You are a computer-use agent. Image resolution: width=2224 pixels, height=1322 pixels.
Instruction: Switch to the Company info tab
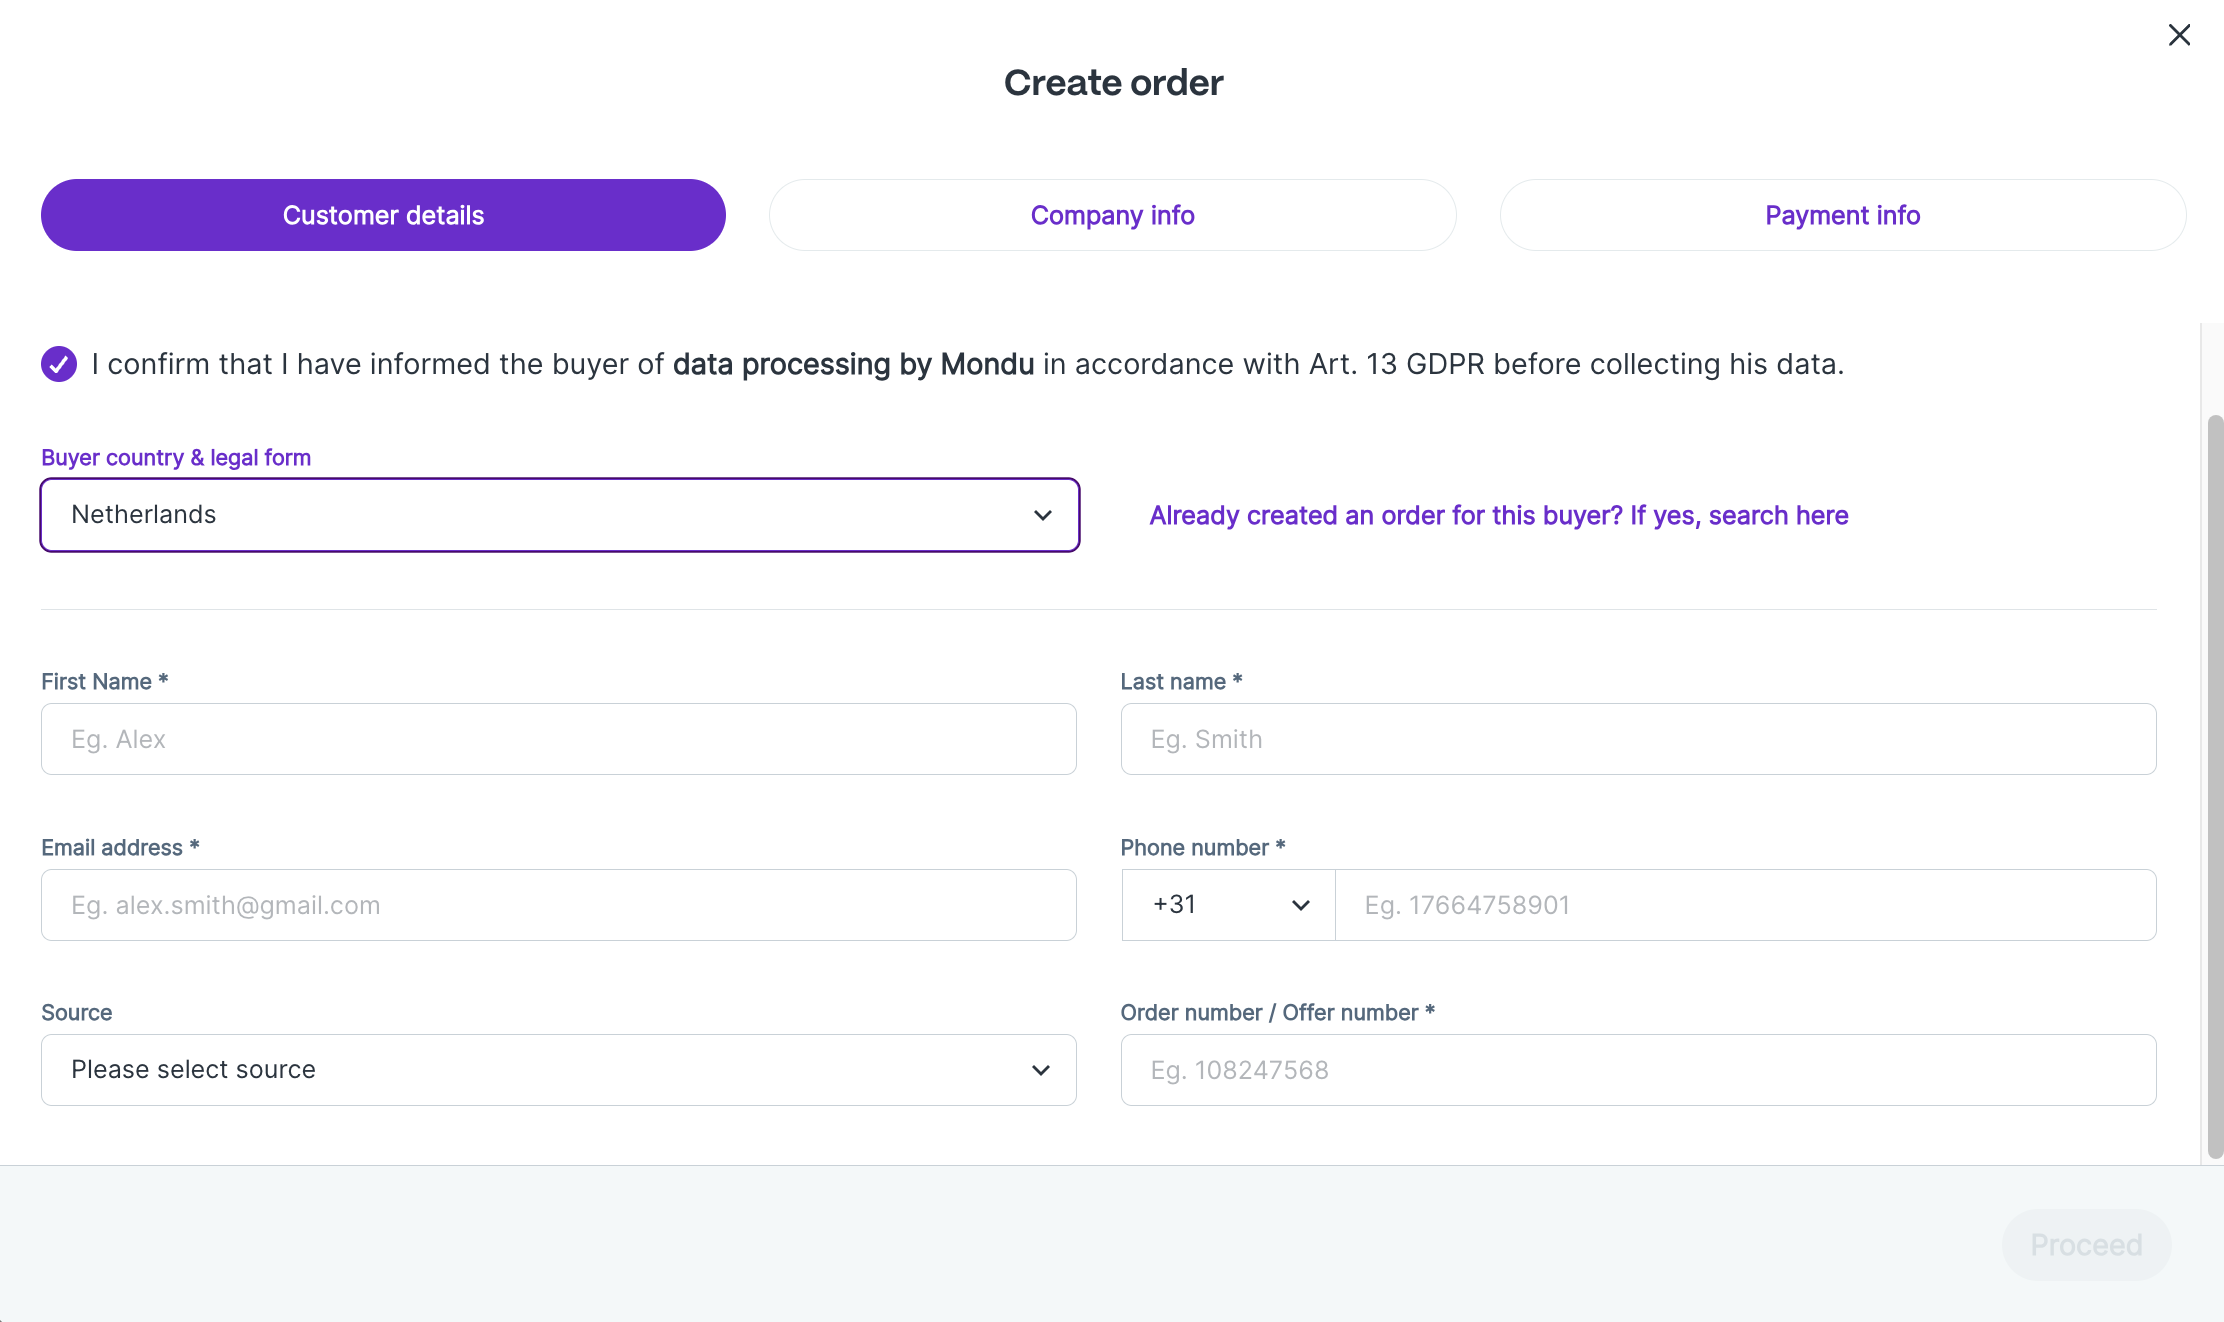(x=1112, y=215)
